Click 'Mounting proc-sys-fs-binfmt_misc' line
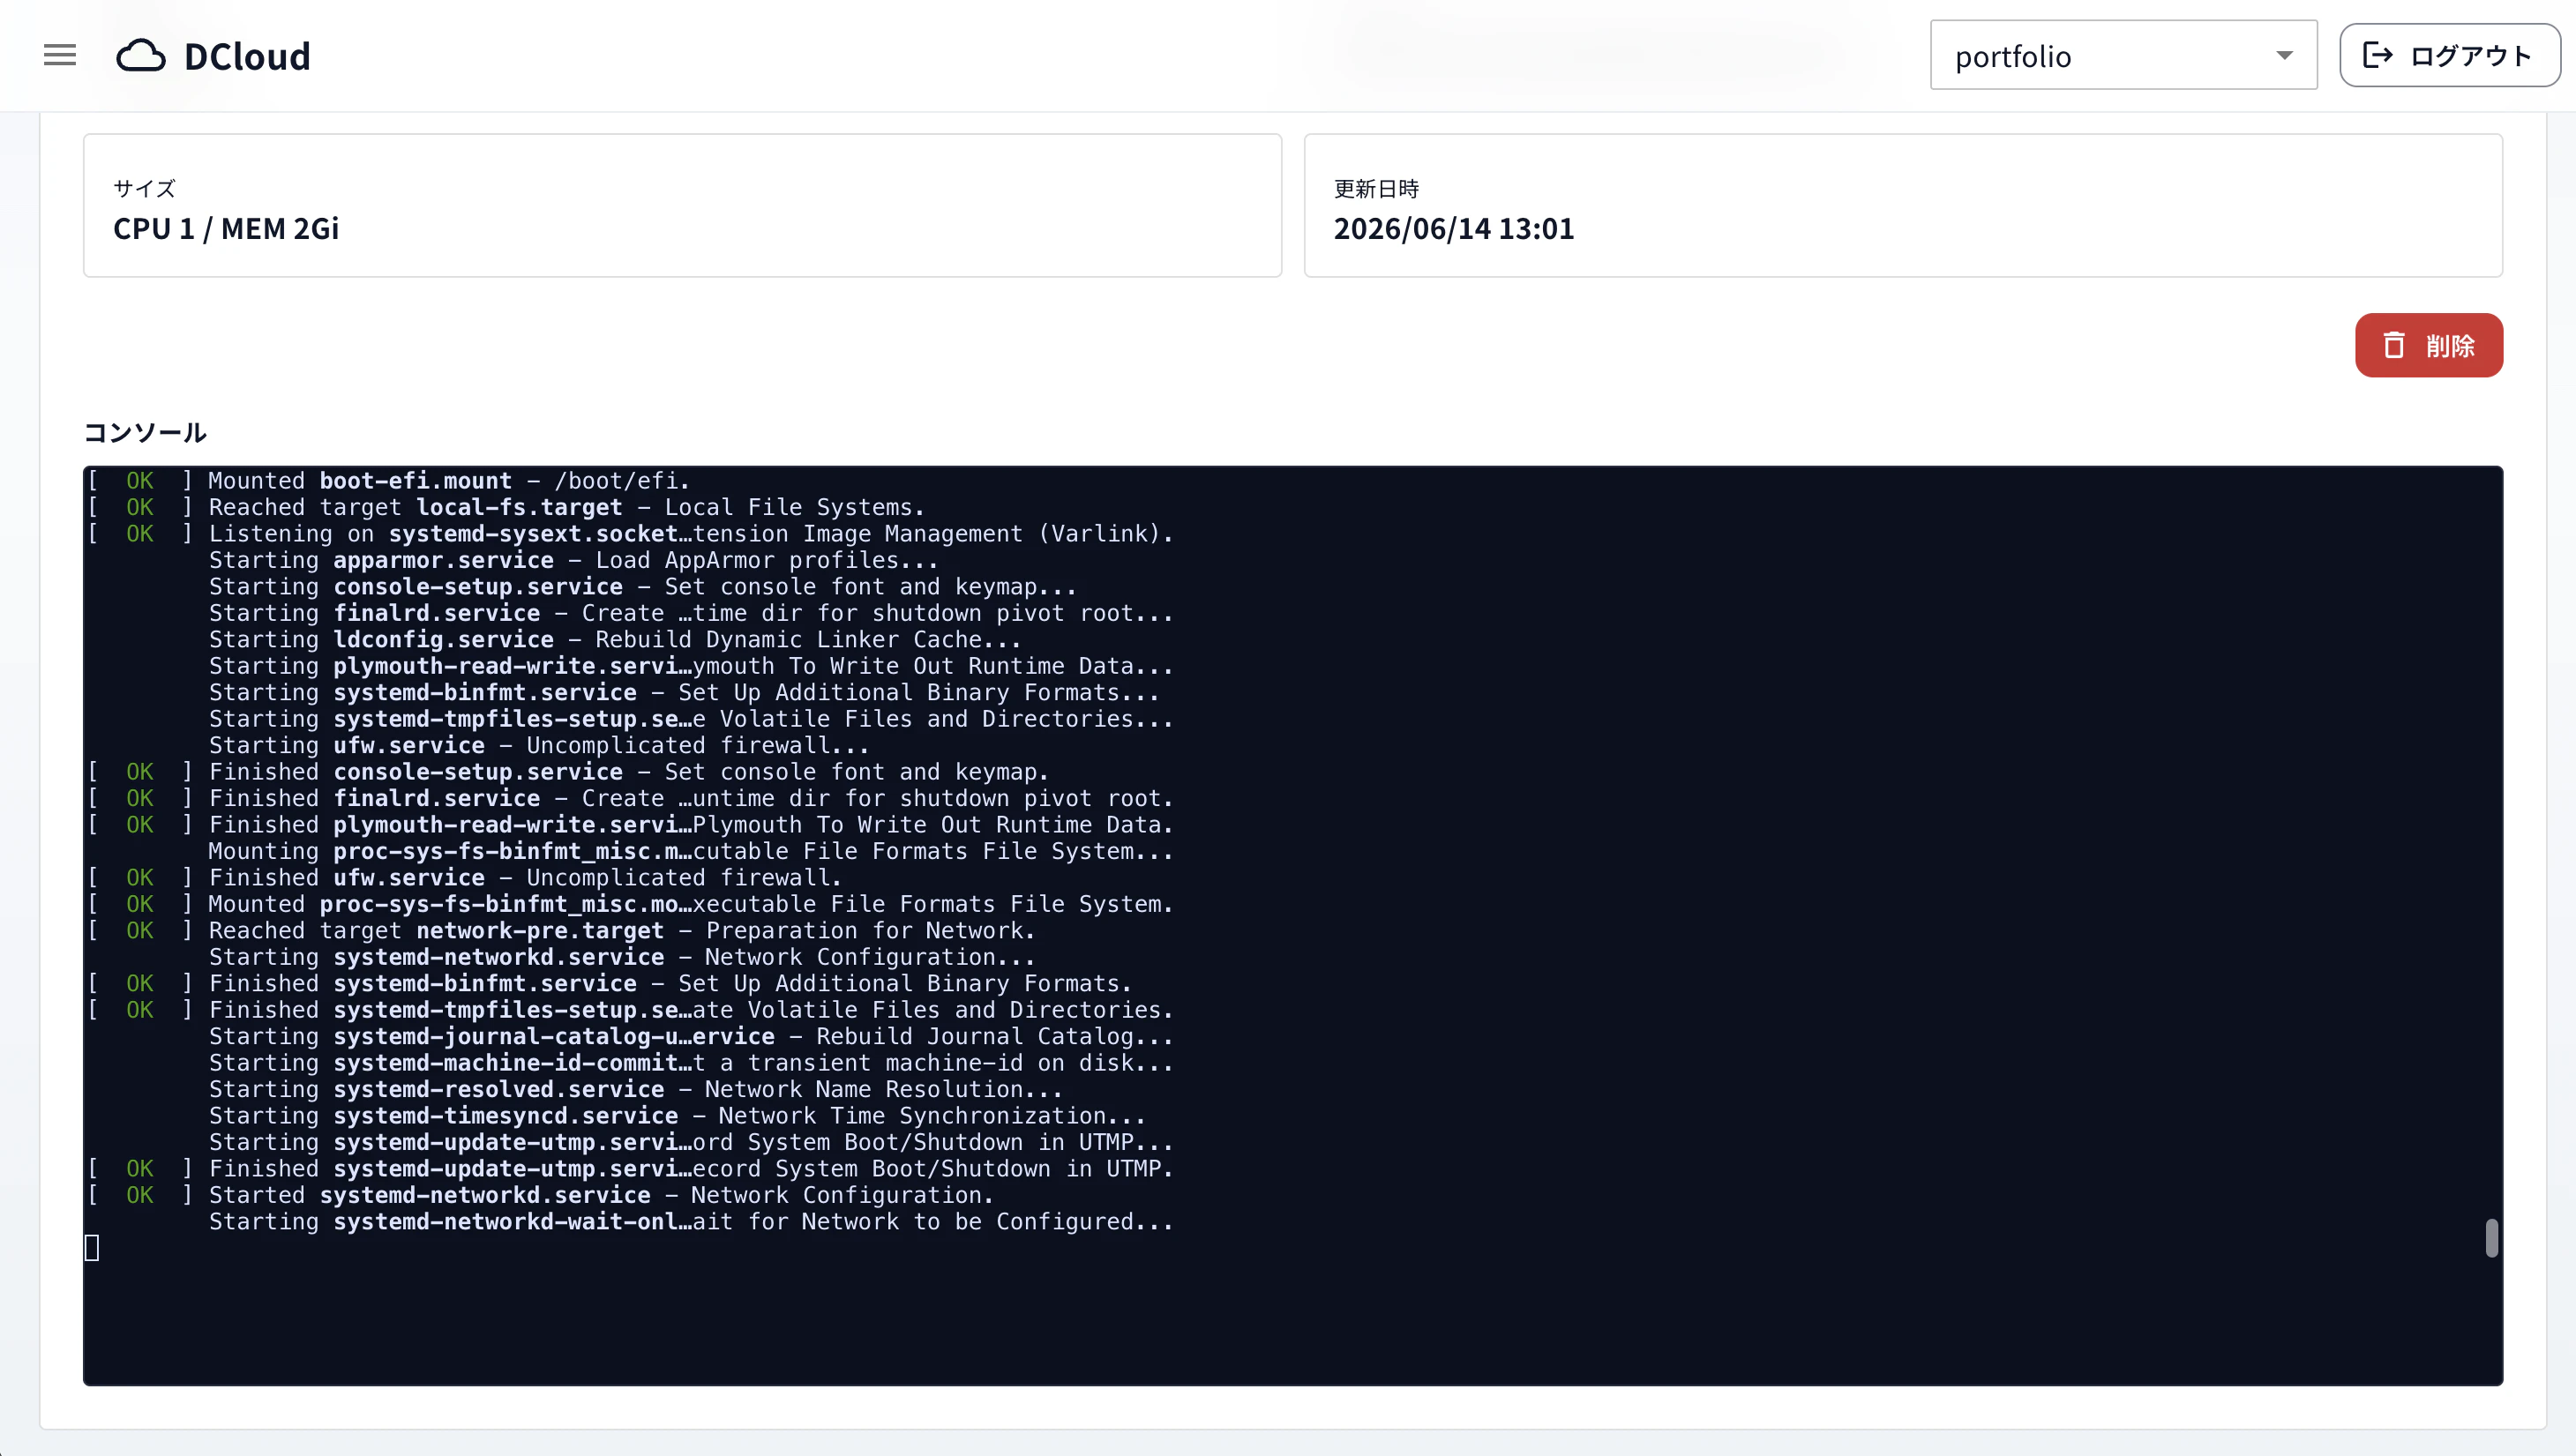This screenshot has height=1456, width=2576. pos(691,852)
